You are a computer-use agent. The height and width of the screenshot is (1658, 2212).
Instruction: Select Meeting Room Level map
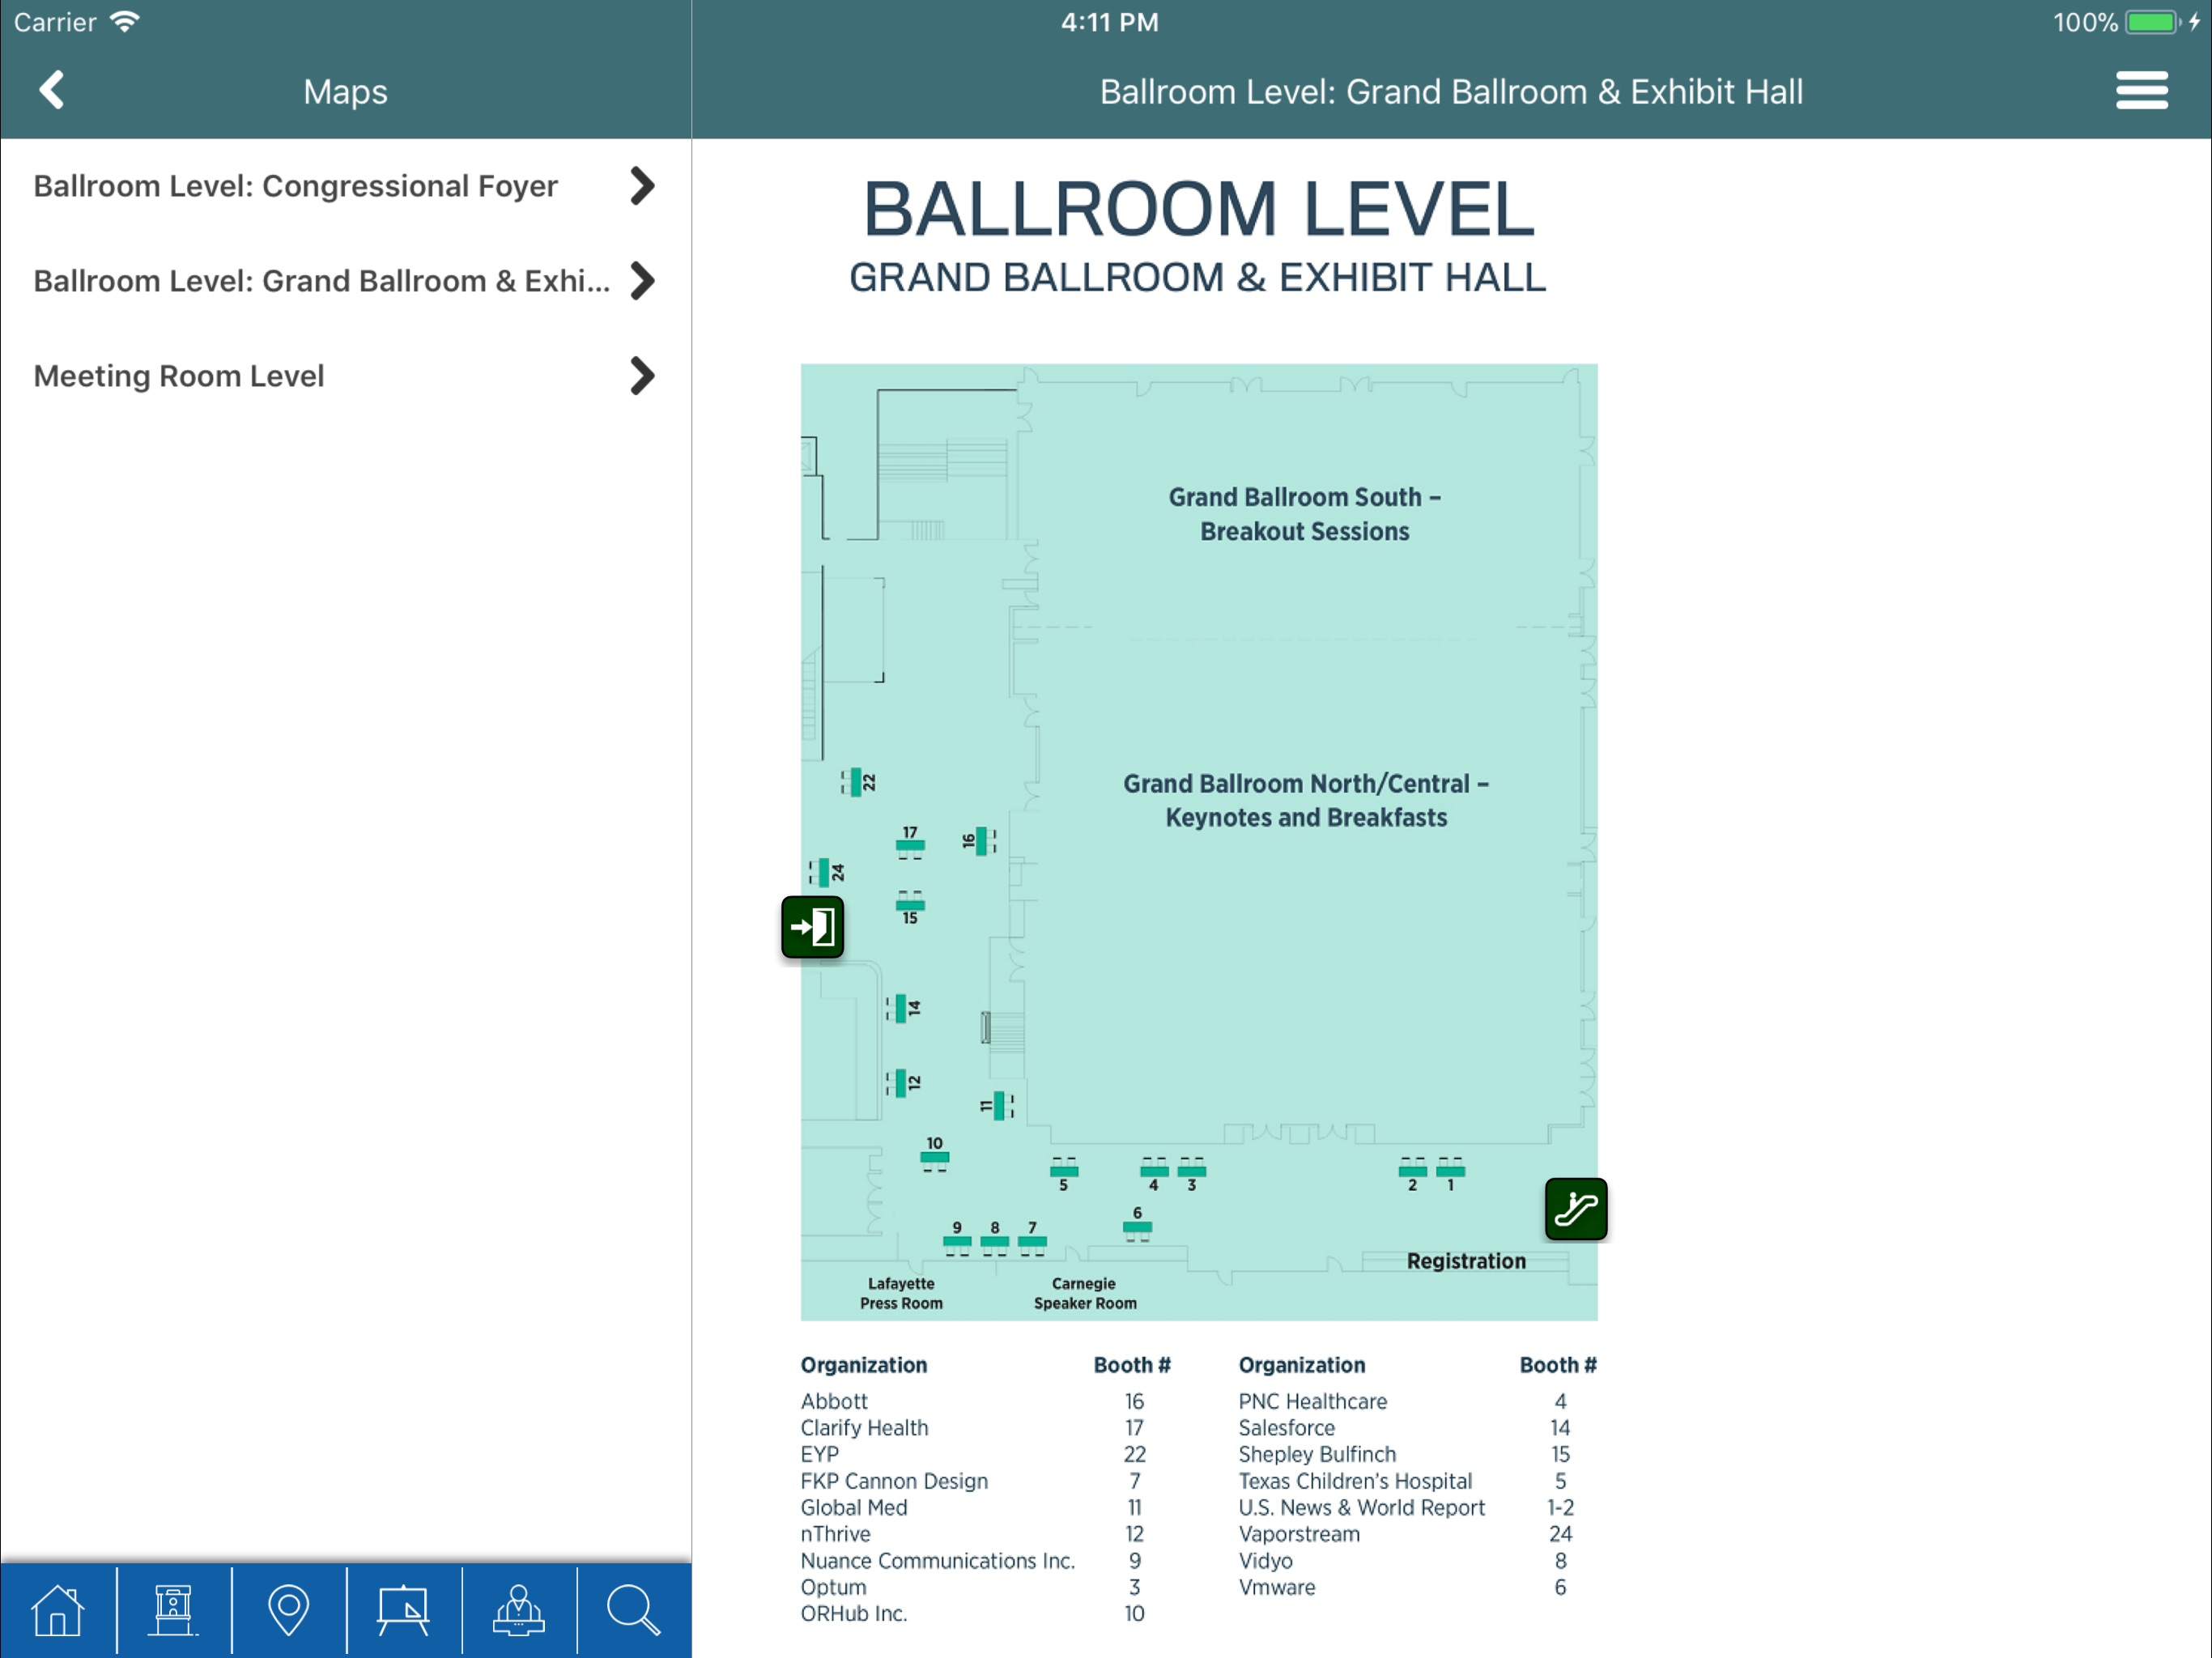coord(346,376)
